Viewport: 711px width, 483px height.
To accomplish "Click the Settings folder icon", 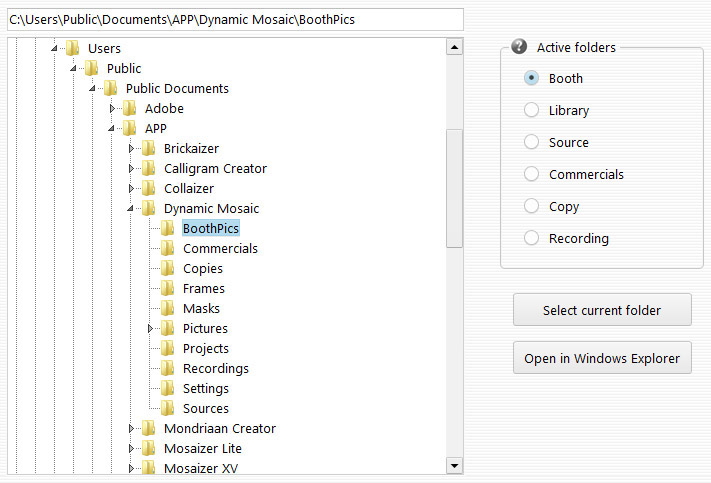I will click(168, 388).
